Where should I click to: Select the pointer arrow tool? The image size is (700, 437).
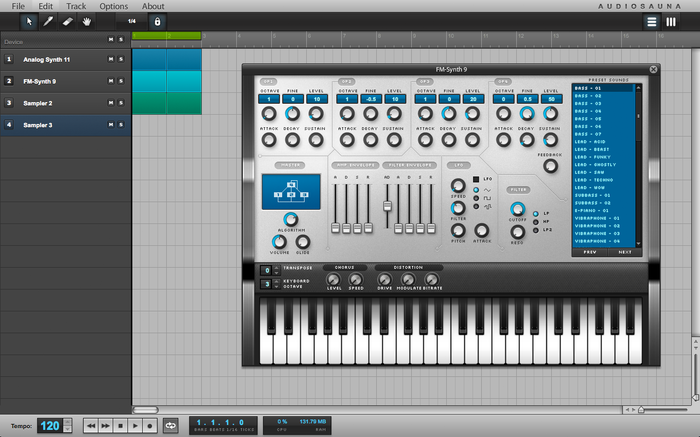tap(29, 20)
